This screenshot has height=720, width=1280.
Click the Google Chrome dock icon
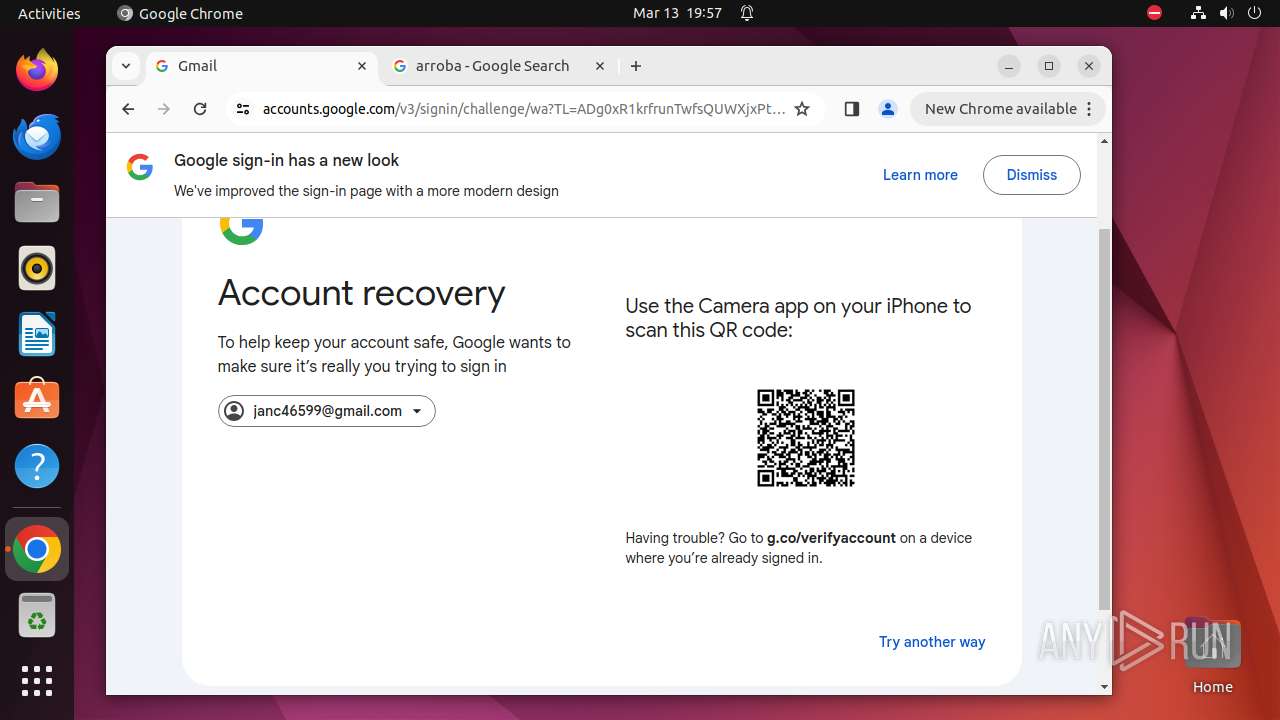(x=37, y=549)
